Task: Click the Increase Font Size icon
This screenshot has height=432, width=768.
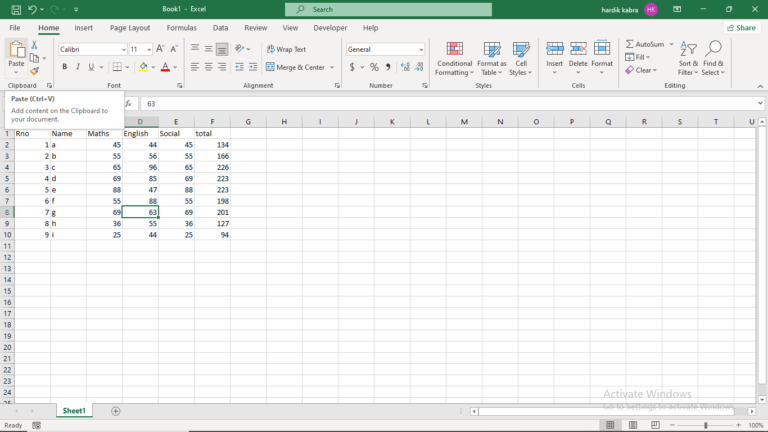Action: 160,49
